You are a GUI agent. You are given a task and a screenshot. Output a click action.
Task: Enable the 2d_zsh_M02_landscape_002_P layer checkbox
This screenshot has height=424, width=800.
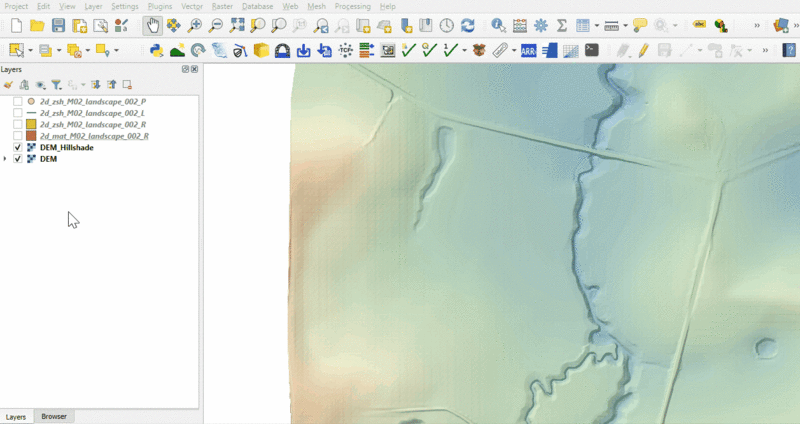point(18,102)
